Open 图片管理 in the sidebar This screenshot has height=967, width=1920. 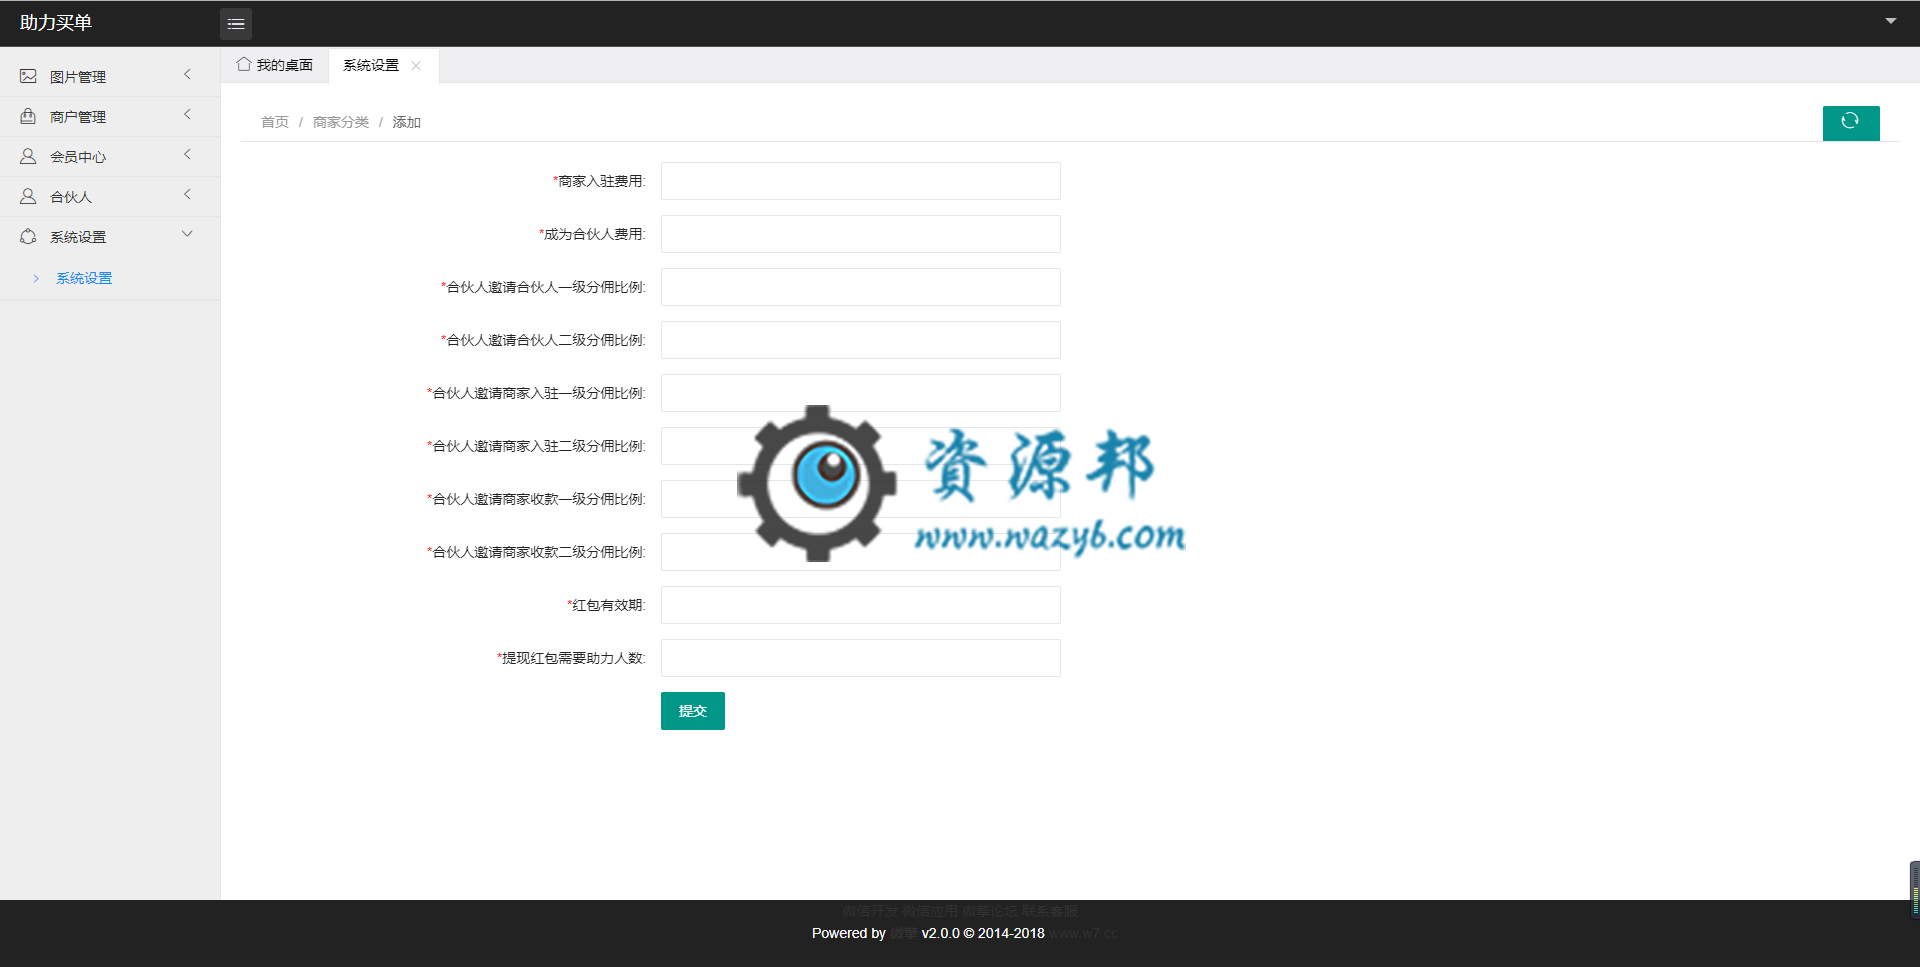[x=110, y=76]
